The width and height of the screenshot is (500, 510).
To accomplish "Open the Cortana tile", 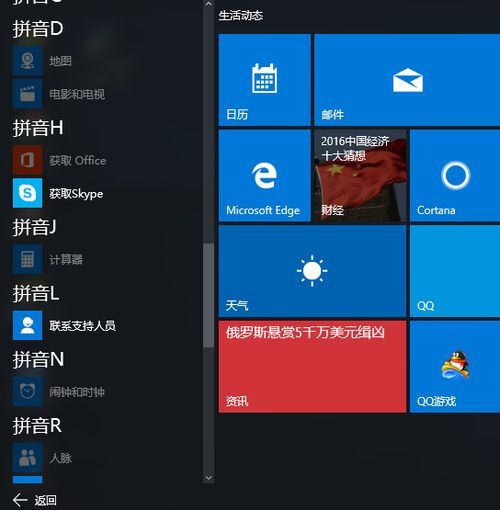I will tap(455, 176).
